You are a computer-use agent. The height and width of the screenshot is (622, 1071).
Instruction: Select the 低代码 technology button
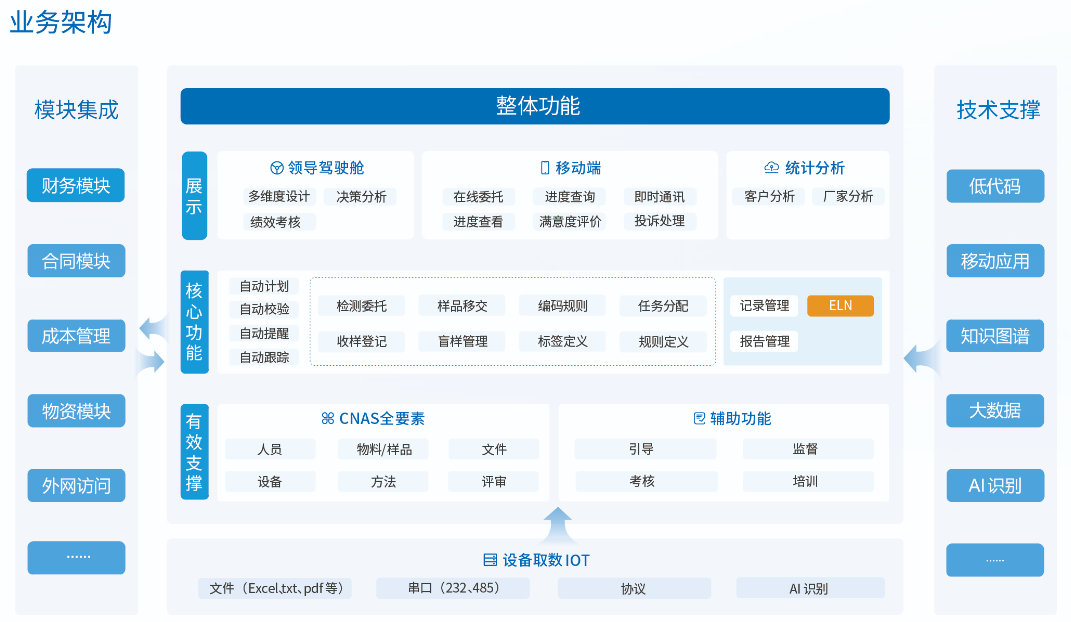pyautogui.click(x=994, y=186)
